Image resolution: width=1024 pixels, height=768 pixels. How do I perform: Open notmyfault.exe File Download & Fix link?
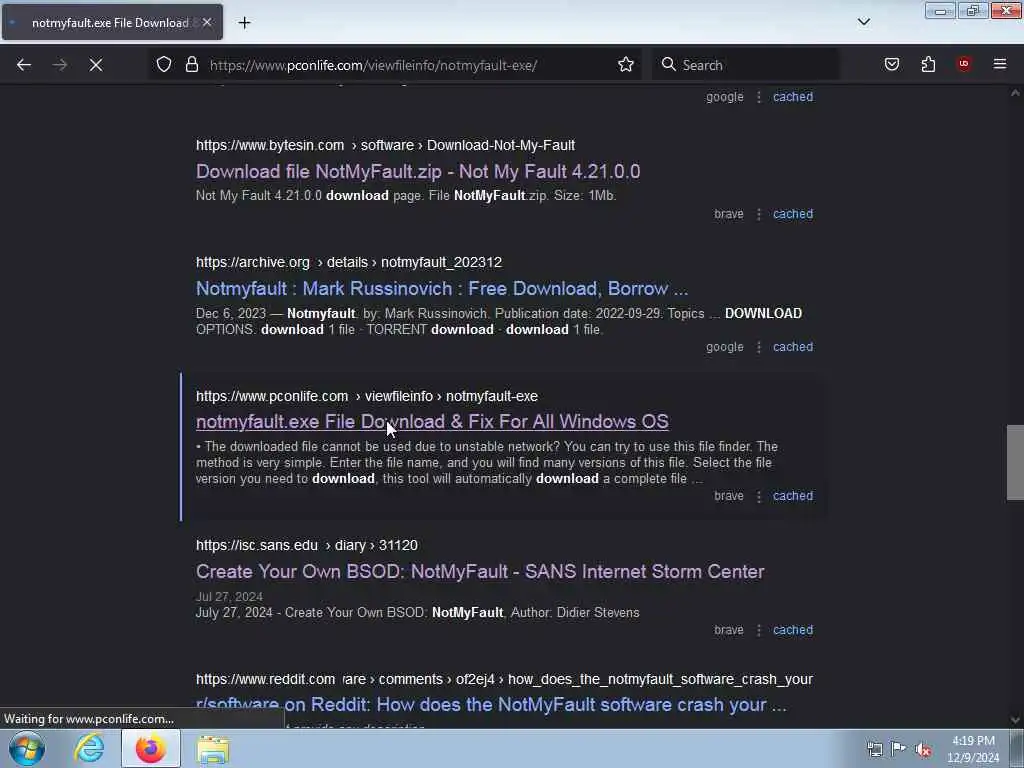click(432, 422)
